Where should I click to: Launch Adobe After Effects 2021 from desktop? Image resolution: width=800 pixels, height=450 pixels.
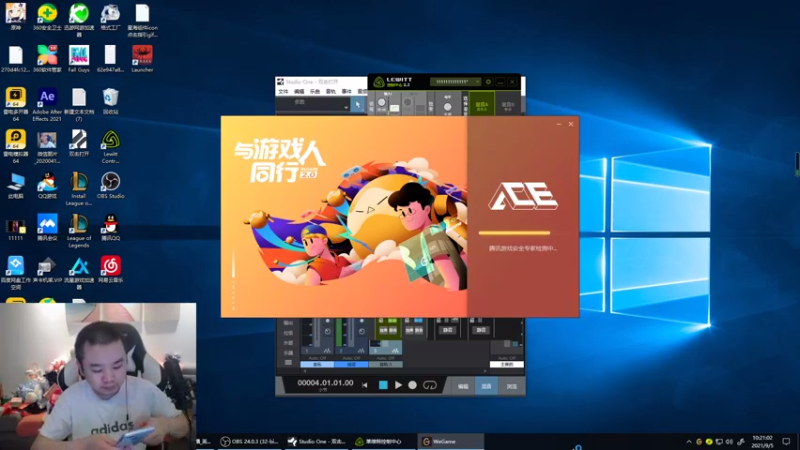(x=47, y=104)
